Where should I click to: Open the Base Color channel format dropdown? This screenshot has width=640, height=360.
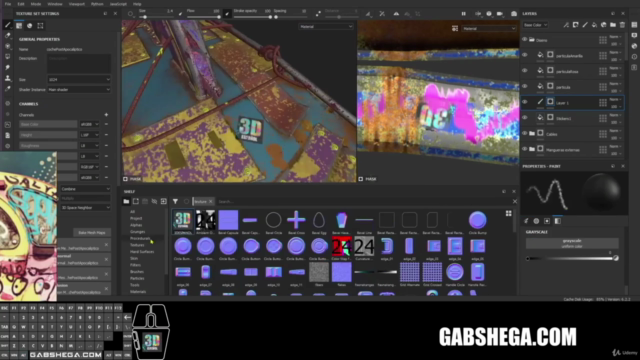[89, 124]
